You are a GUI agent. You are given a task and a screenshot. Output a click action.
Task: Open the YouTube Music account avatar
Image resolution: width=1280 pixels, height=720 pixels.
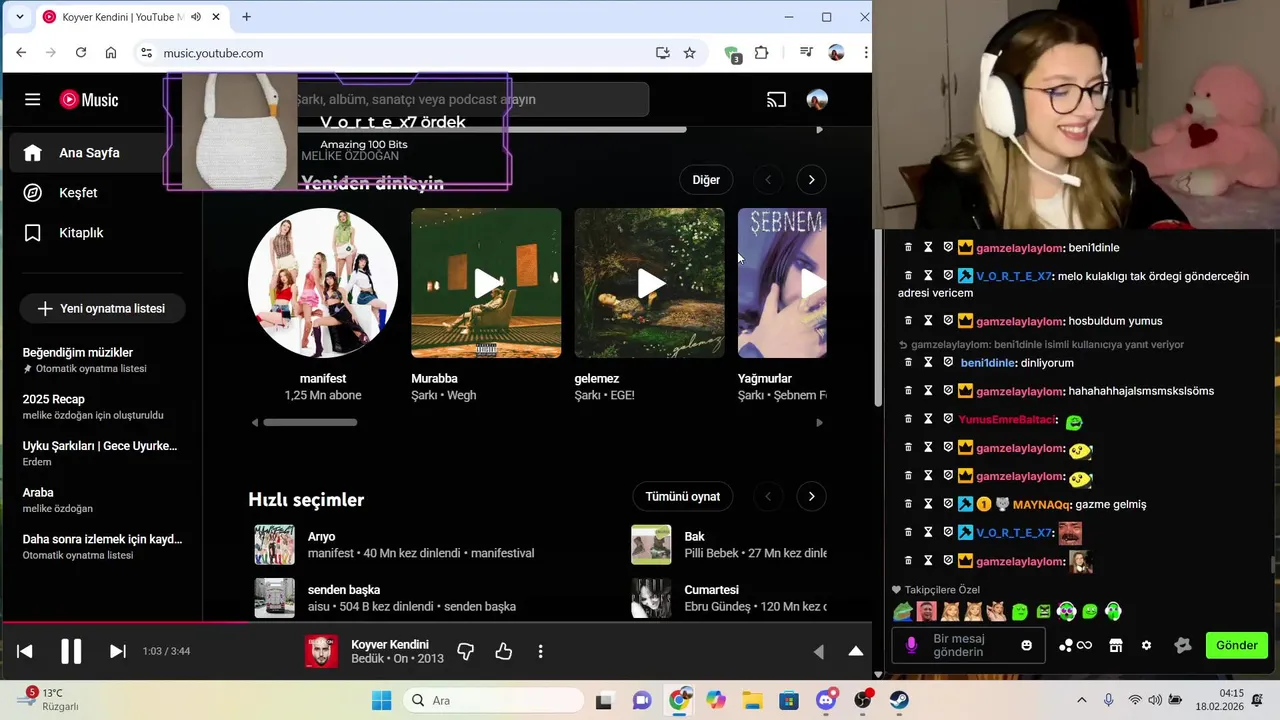[817, 99]
